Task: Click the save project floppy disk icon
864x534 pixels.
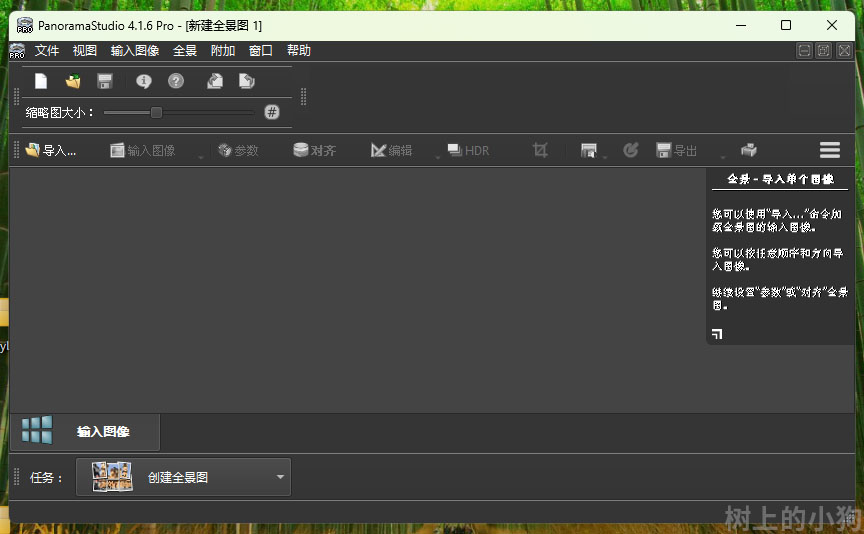Action: click(x=105, y=81)
